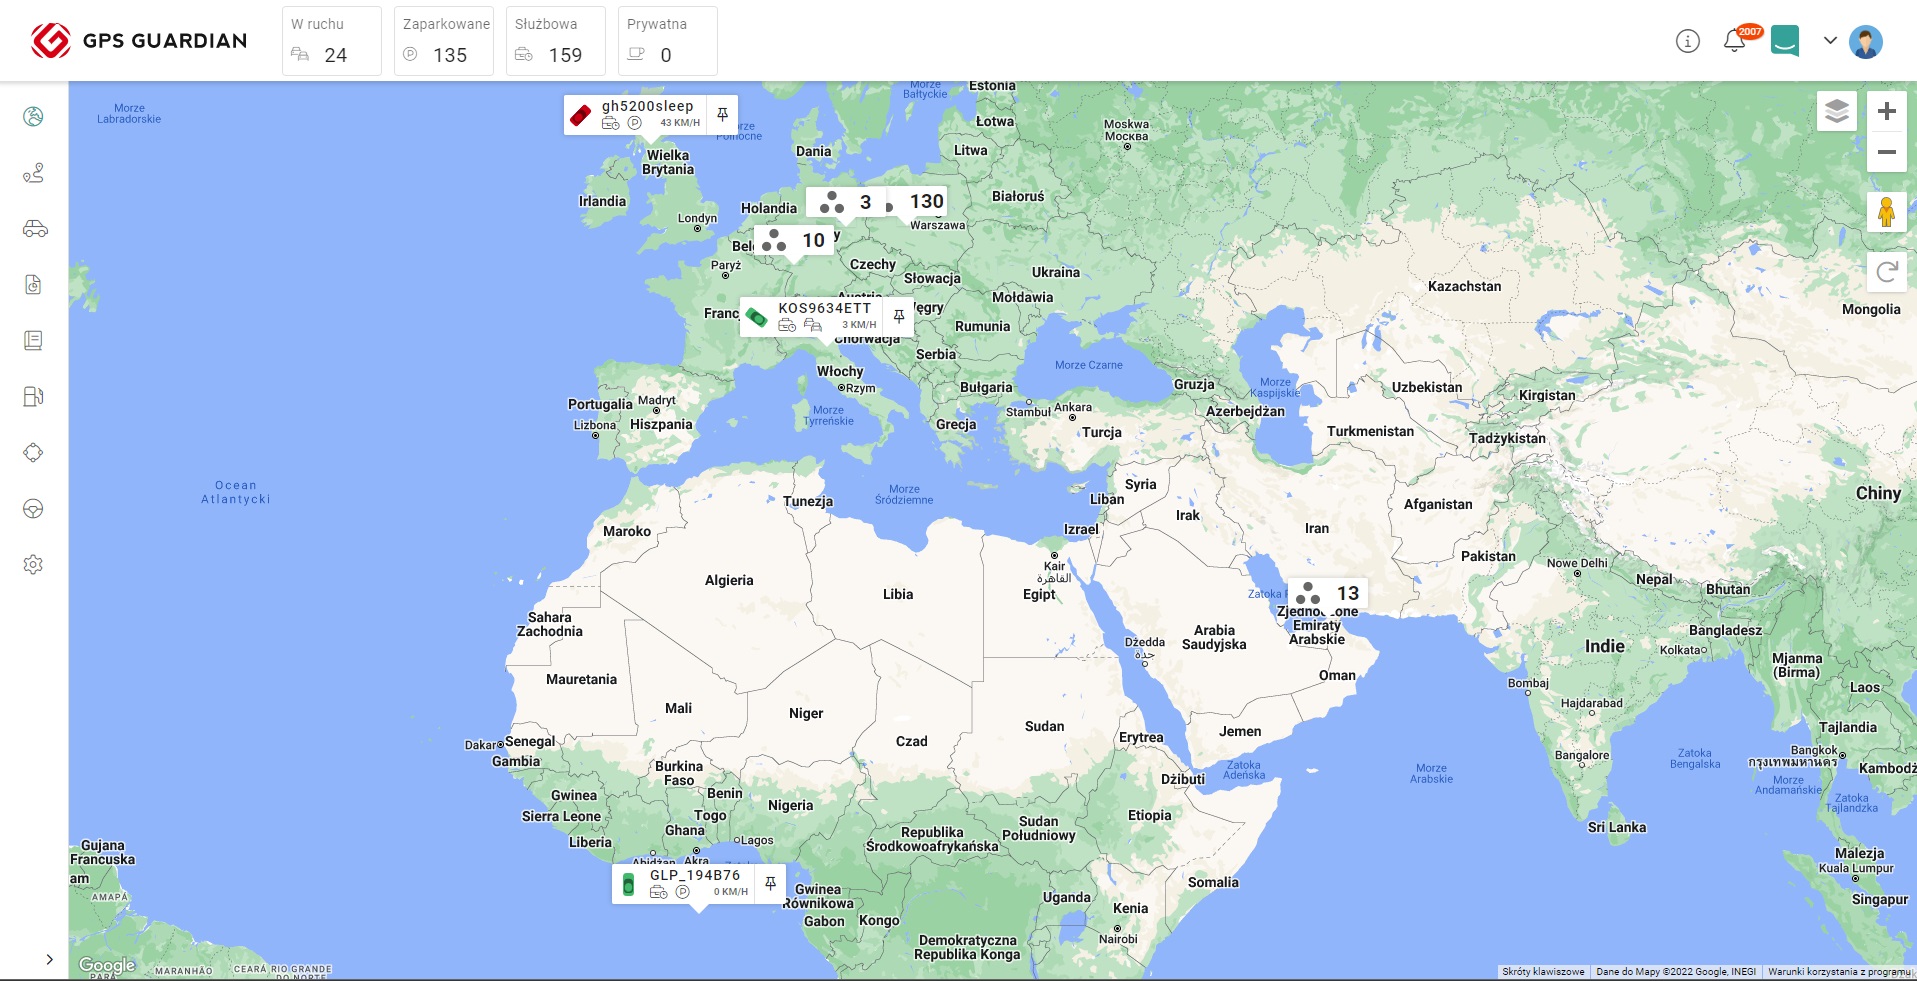The height and width of the screenshot is (981, 1917).
Task: Click the parked icon on gh5200sleep label
Action: tap(634, 123)
